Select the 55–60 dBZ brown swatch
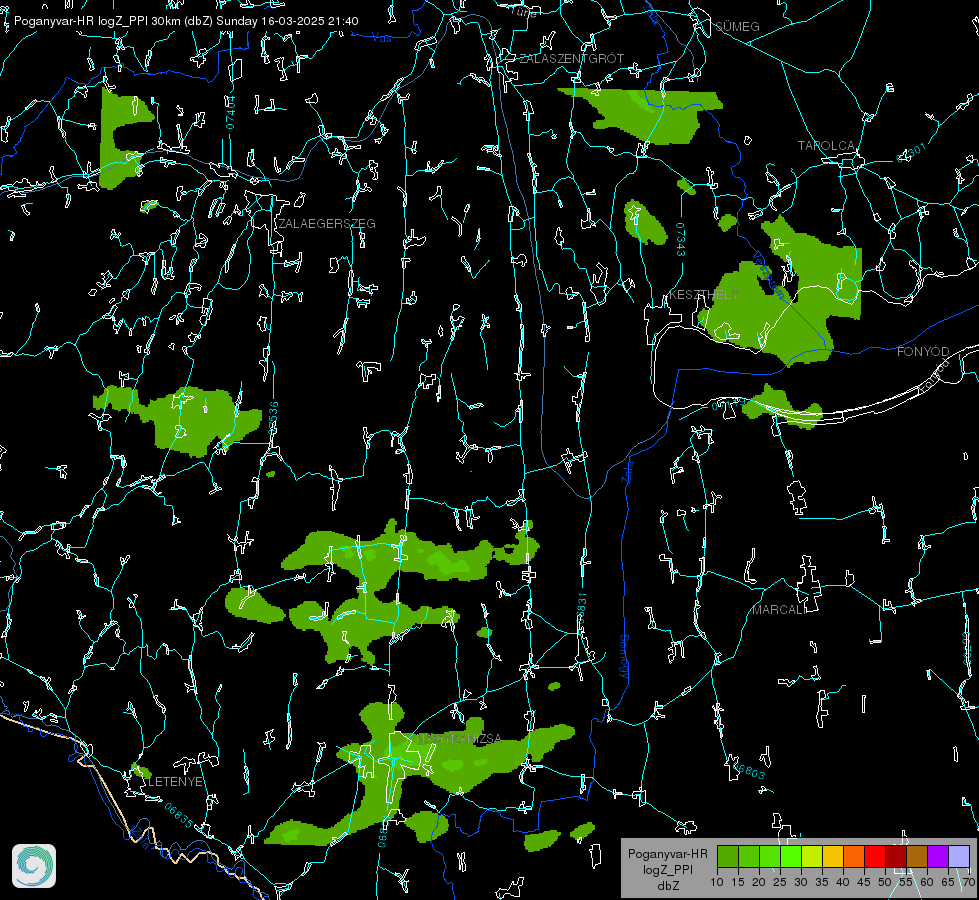 point(917,856)
